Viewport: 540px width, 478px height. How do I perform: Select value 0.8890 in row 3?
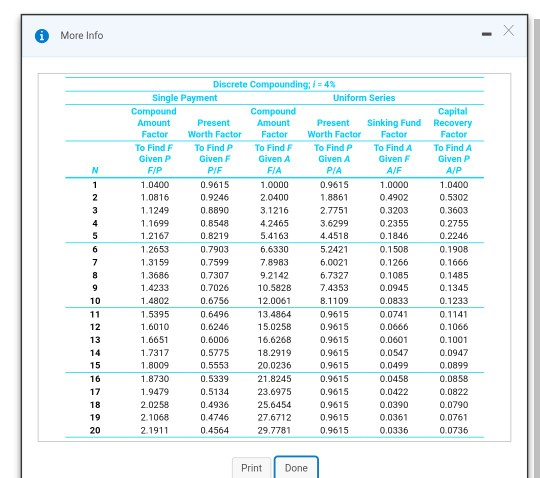[215, 210]
